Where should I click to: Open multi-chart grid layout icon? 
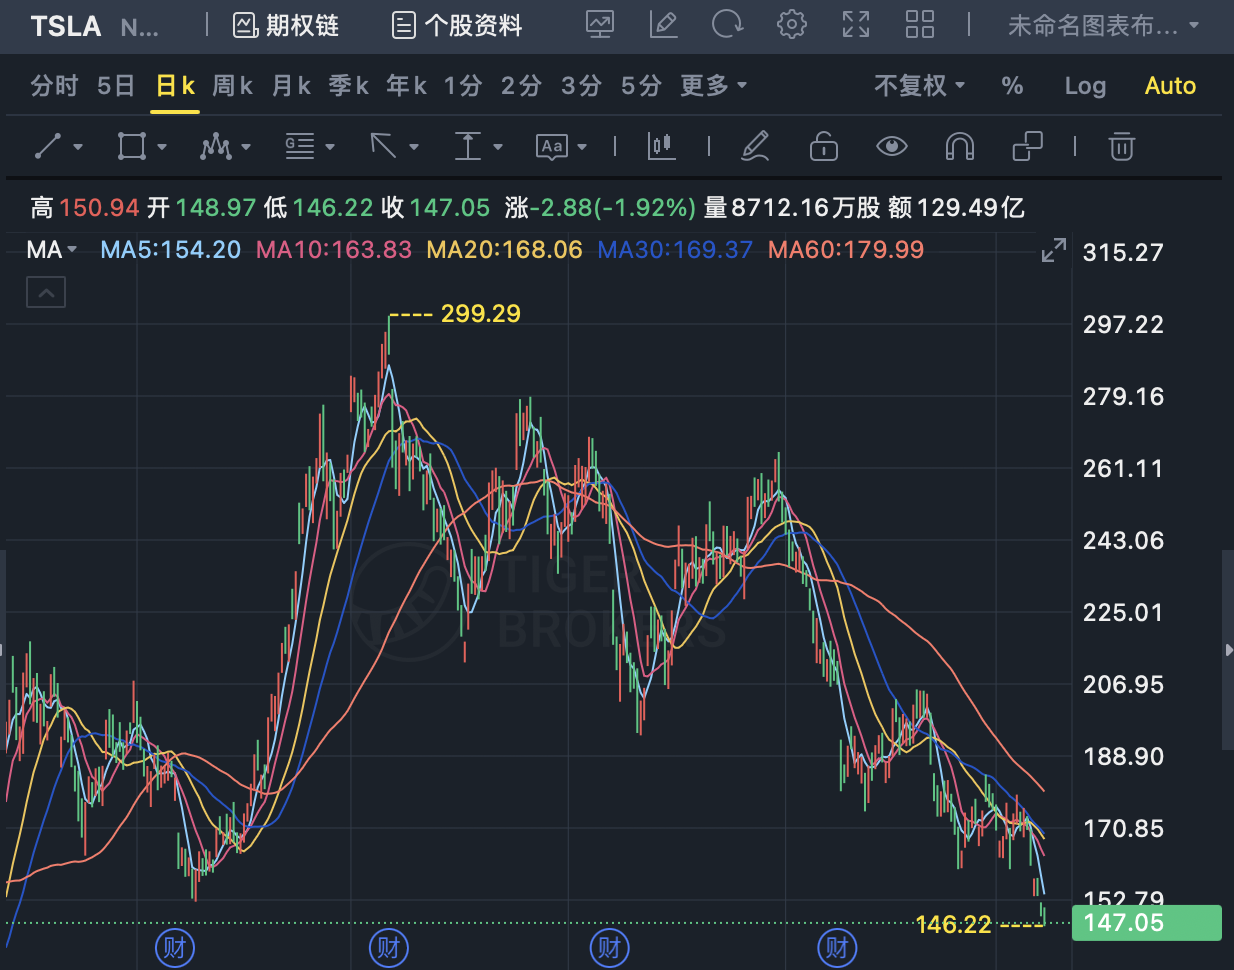pos(920,25)
